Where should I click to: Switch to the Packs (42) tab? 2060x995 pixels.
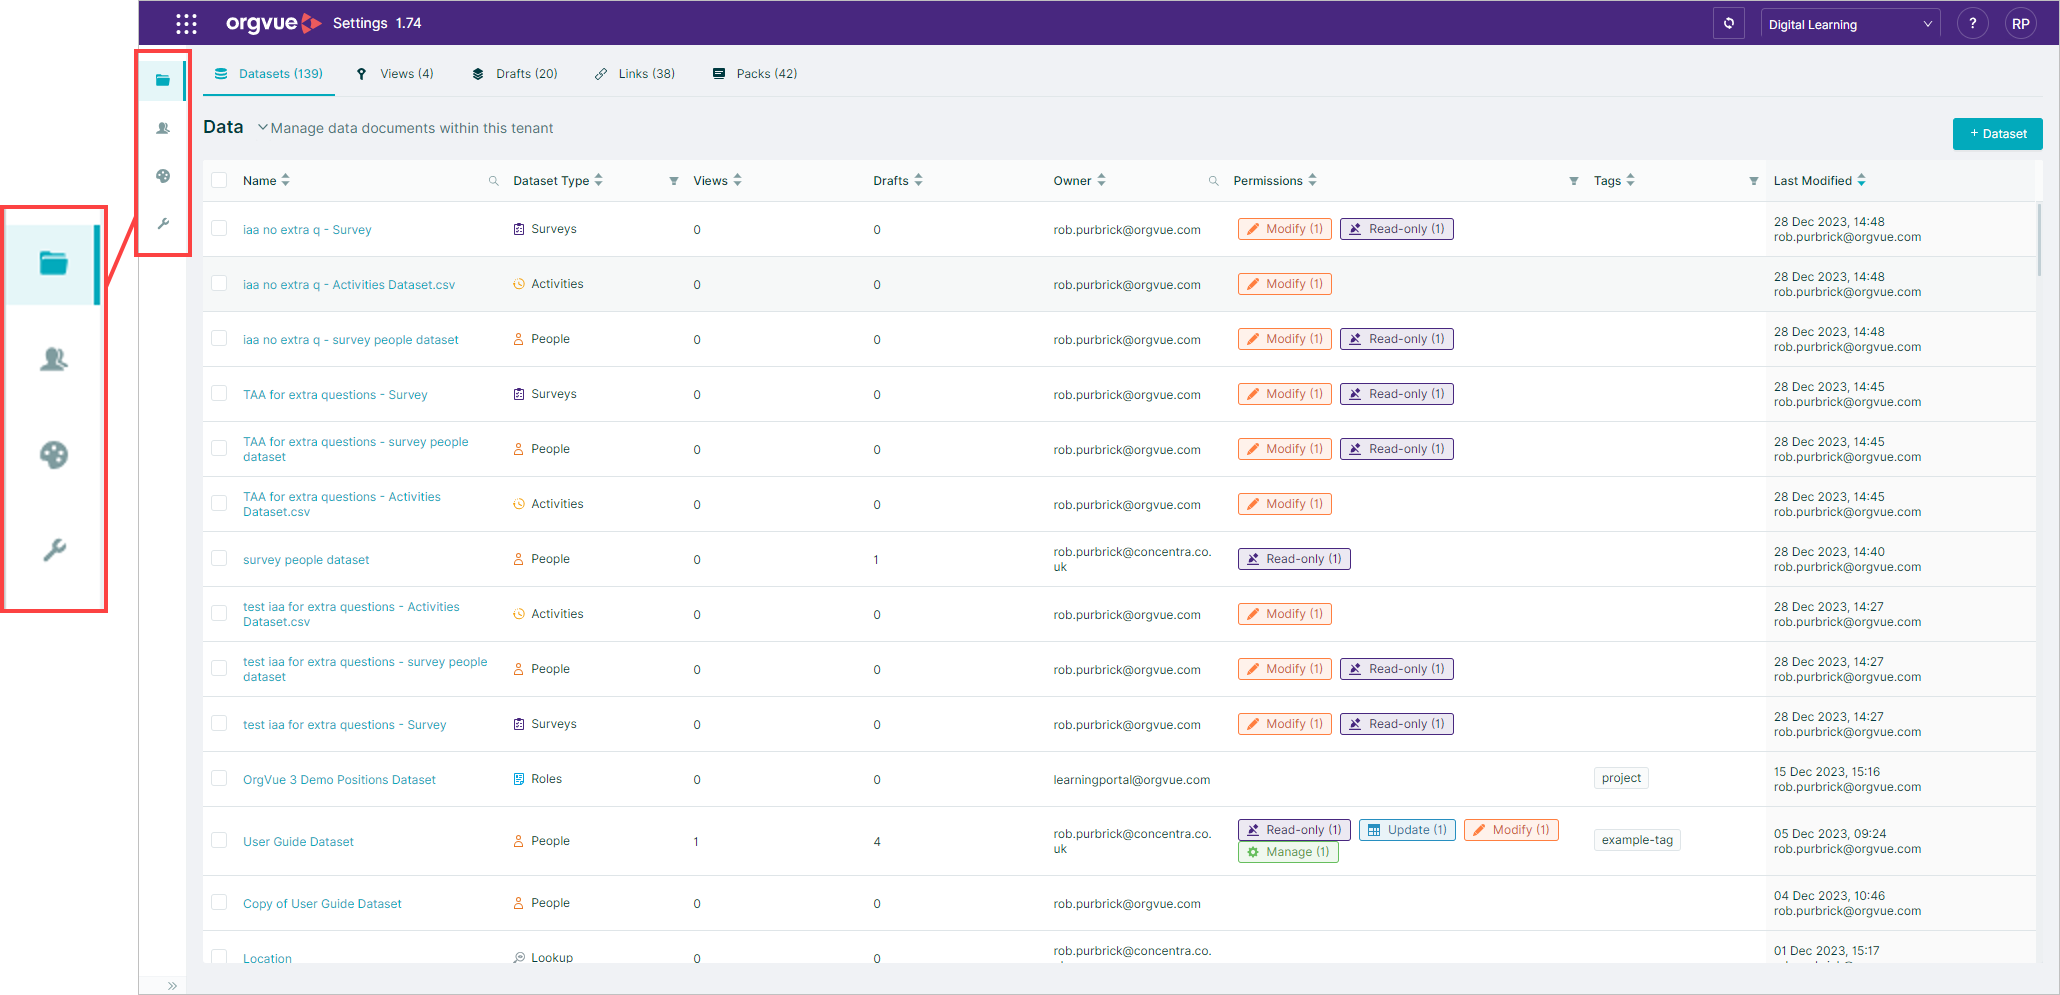tap(755, 74)
